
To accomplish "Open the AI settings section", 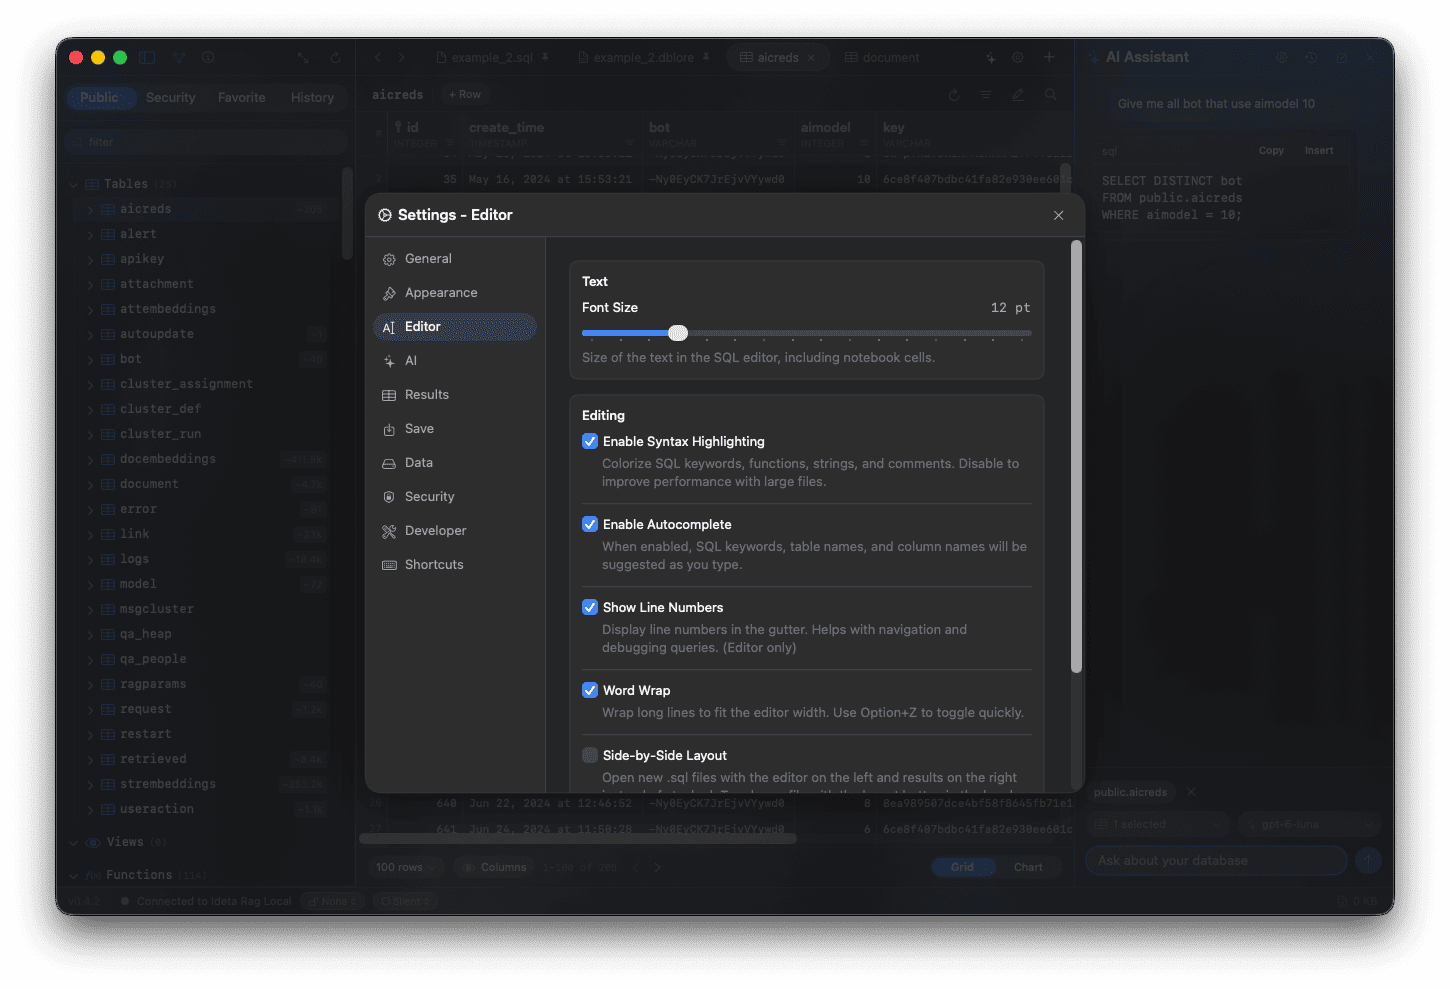I will (454, 361).
